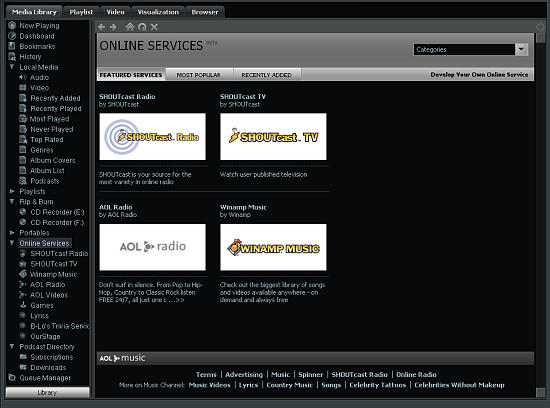Click the Library button at bottom
This screenshot has width=550, height=408.
pos(47,393)
